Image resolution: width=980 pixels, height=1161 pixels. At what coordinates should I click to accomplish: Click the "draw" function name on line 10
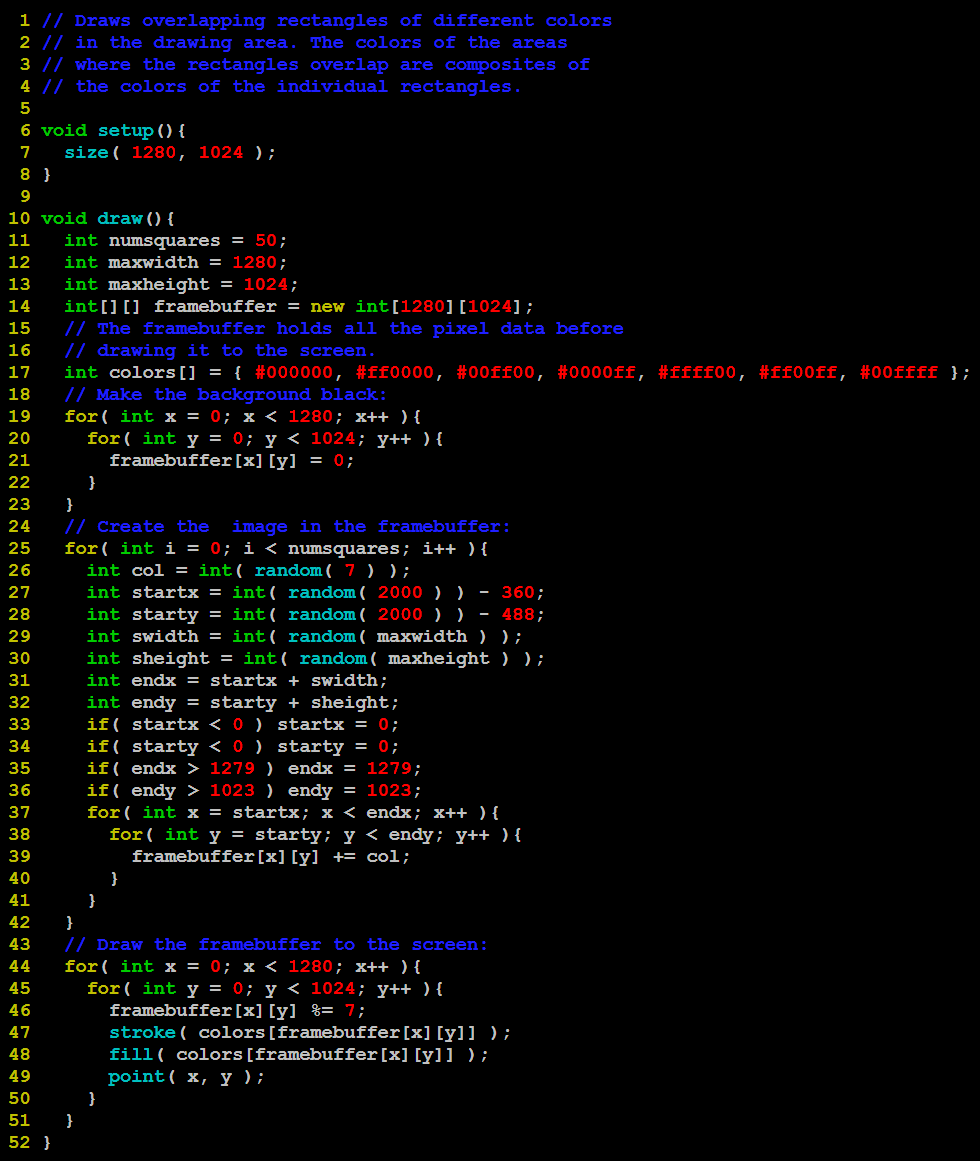[120, 218]
